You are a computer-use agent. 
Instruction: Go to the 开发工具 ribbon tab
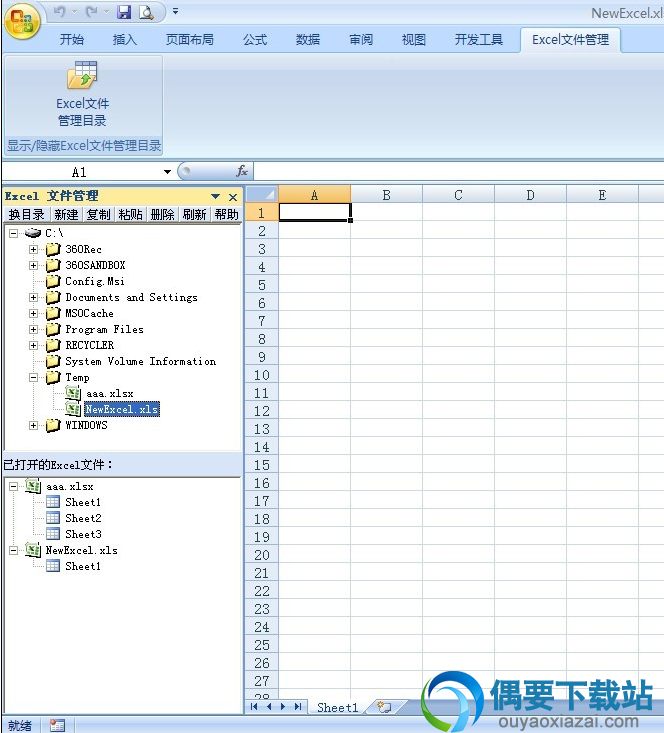point(479,39)
